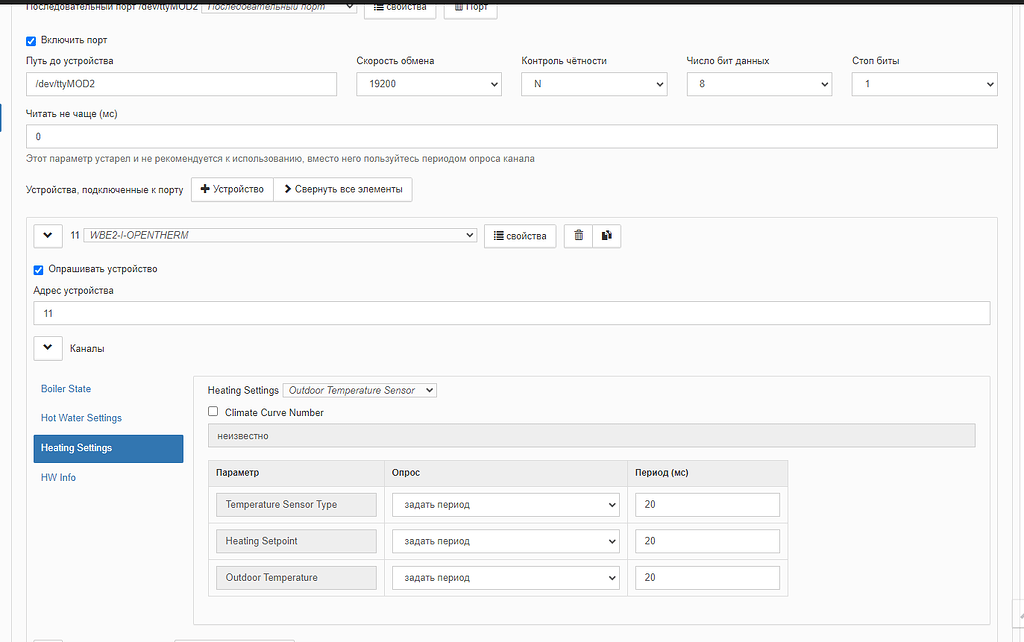The width and height of the screenshot is (1024, 642).
Task: Switch to Hot Water Settings tab
Action: 81,418
